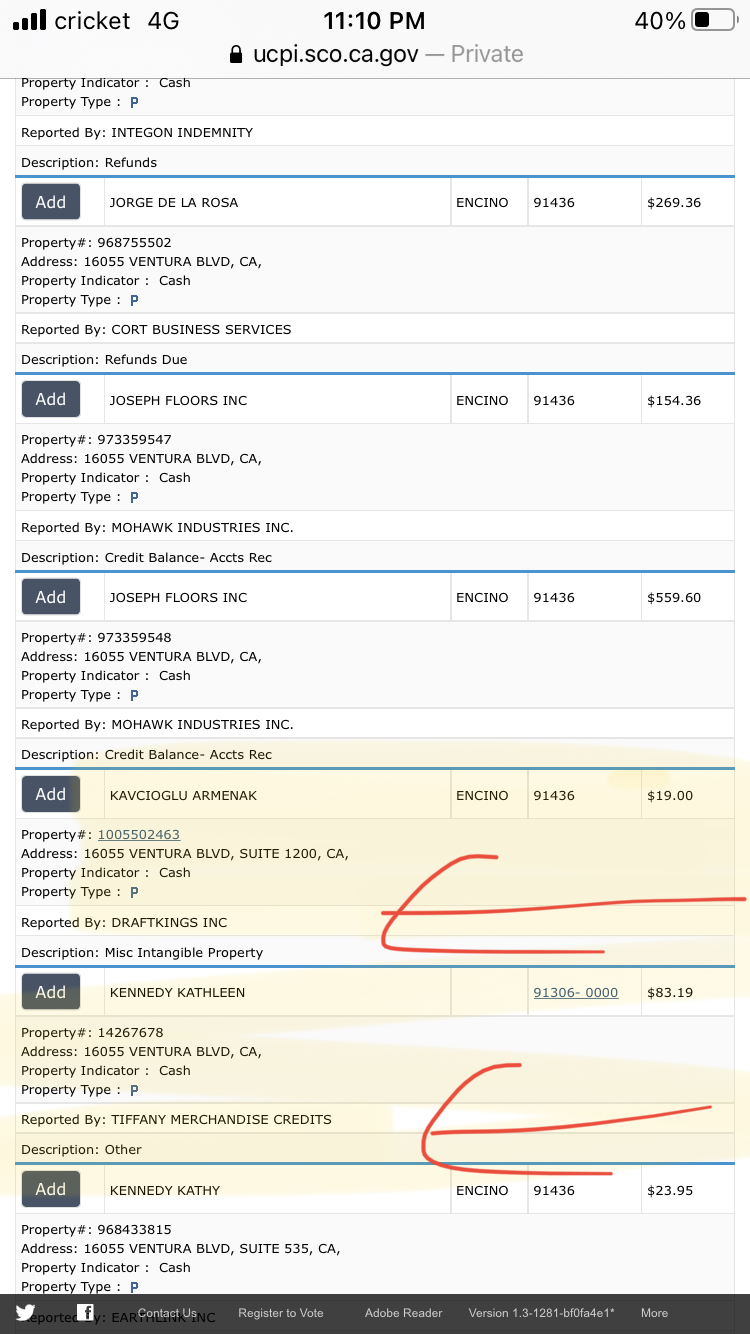Select Description: Misc Intangible Property
This screenshot has width=750, height=1334.
click(142, 953)
